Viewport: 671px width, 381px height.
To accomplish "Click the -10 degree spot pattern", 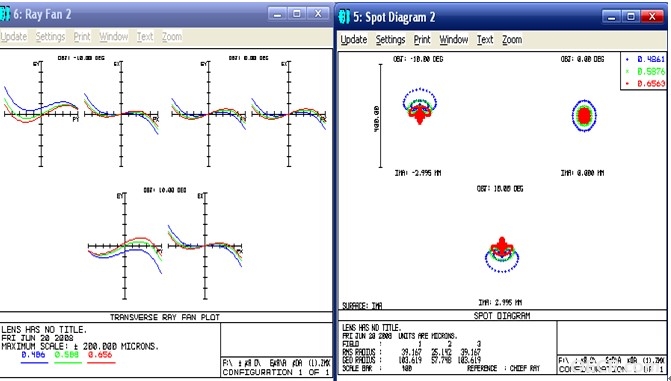I will (420, 106).
